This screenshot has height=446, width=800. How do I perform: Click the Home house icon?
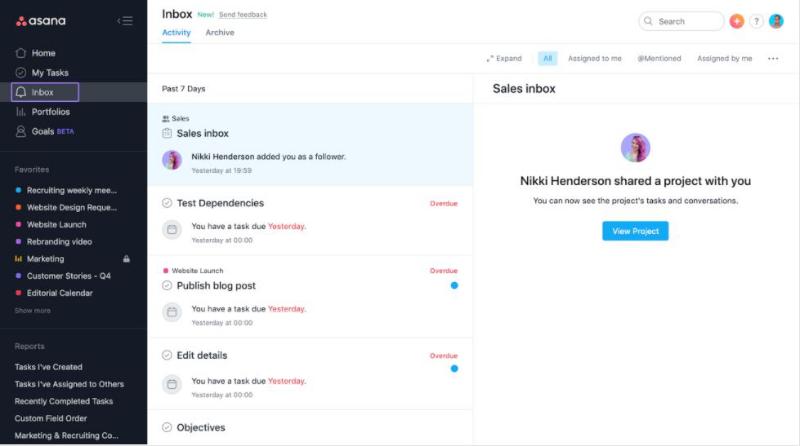[x=20, y=53]
